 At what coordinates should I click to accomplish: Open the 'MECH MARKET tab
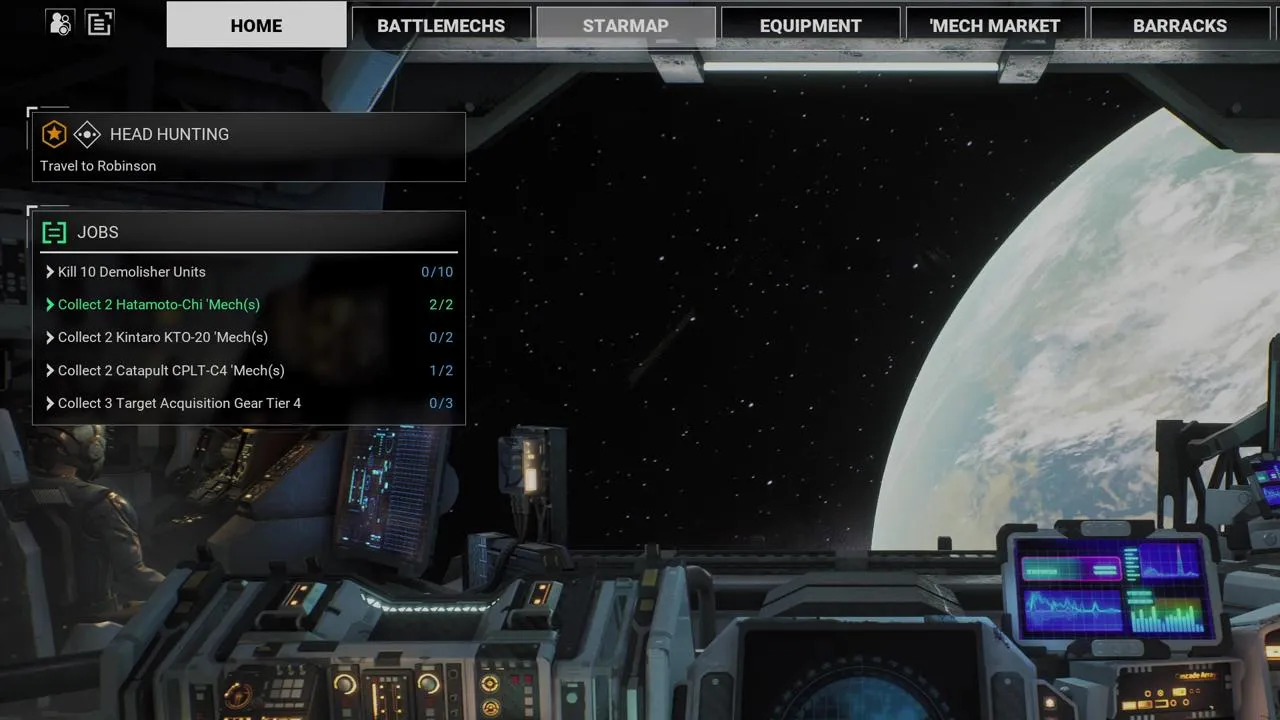[x=995, y=26]
